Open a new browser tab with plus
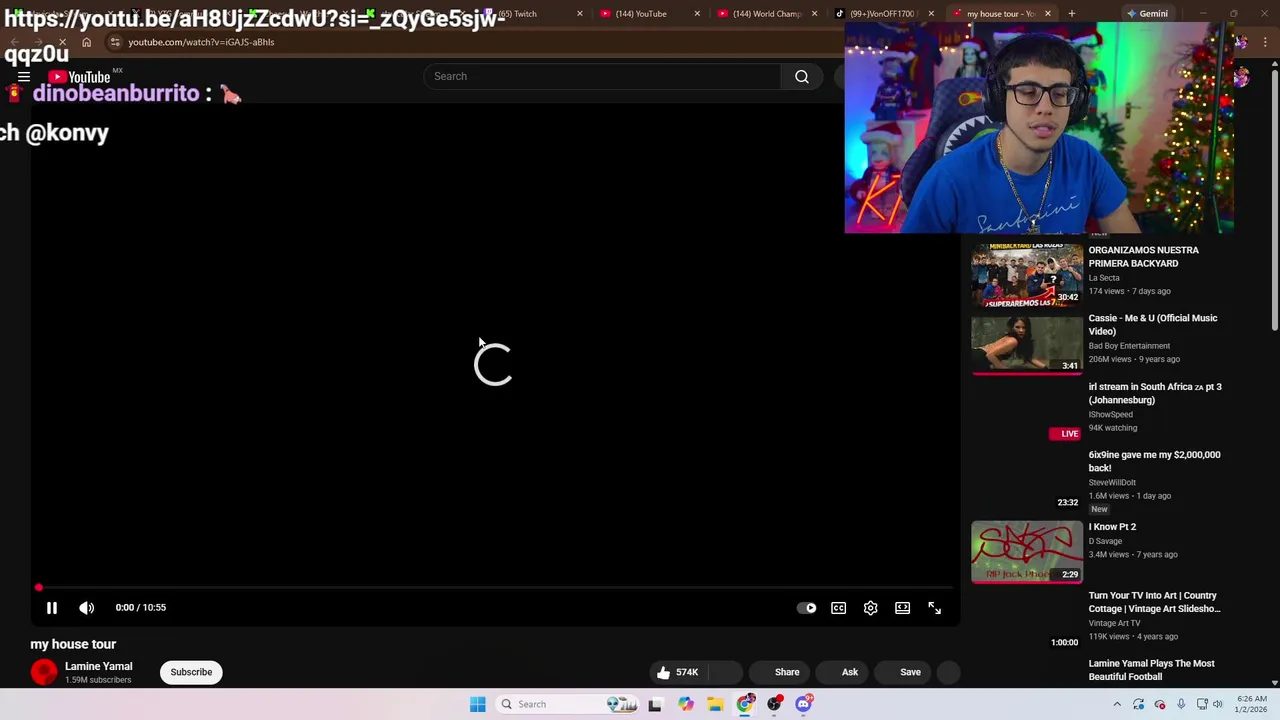The image size is (1280, 720). coord(1071,14)
